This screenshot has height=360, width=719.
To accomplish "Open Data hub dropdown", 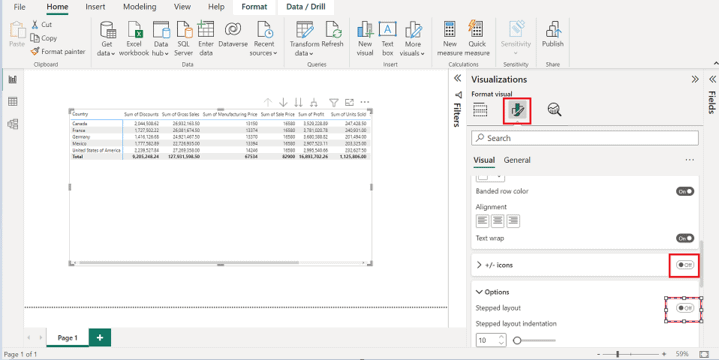I will 161,49.
